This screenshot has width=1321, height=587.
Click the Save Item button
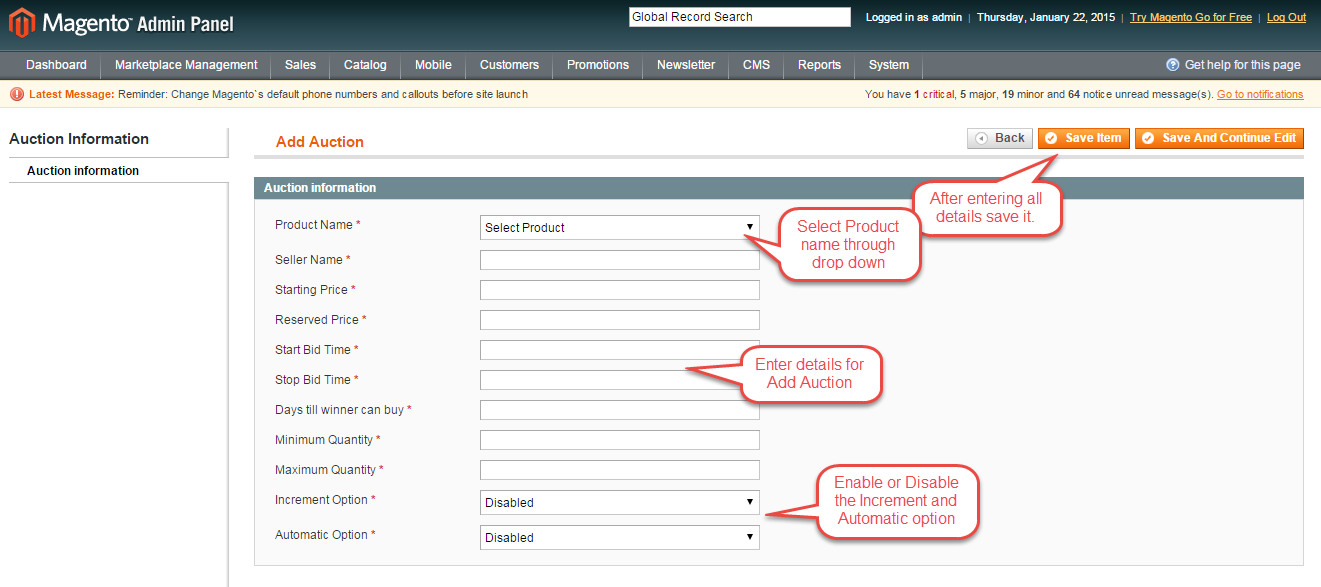[x=1084, y=138]
